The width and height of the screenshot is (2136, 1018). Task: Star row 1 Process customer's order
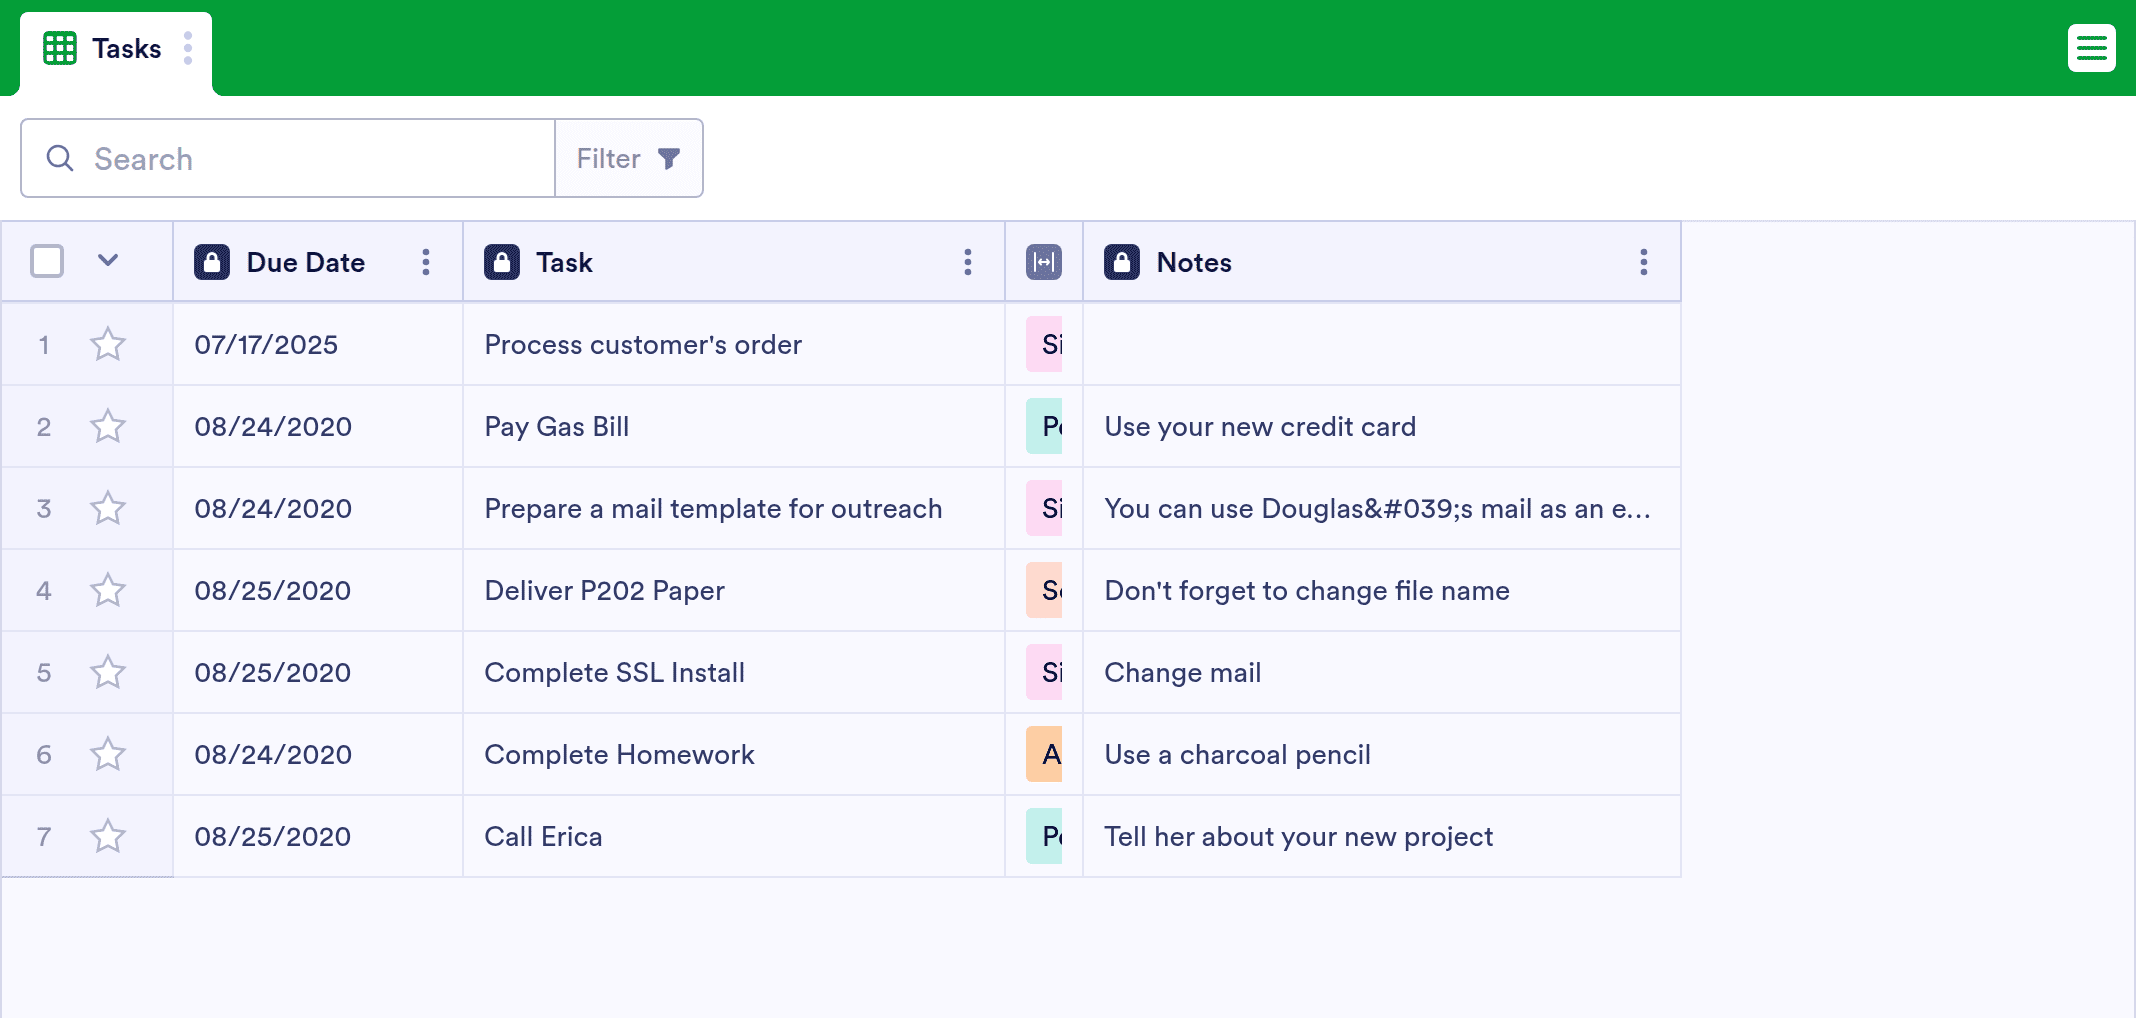[108, 345]
